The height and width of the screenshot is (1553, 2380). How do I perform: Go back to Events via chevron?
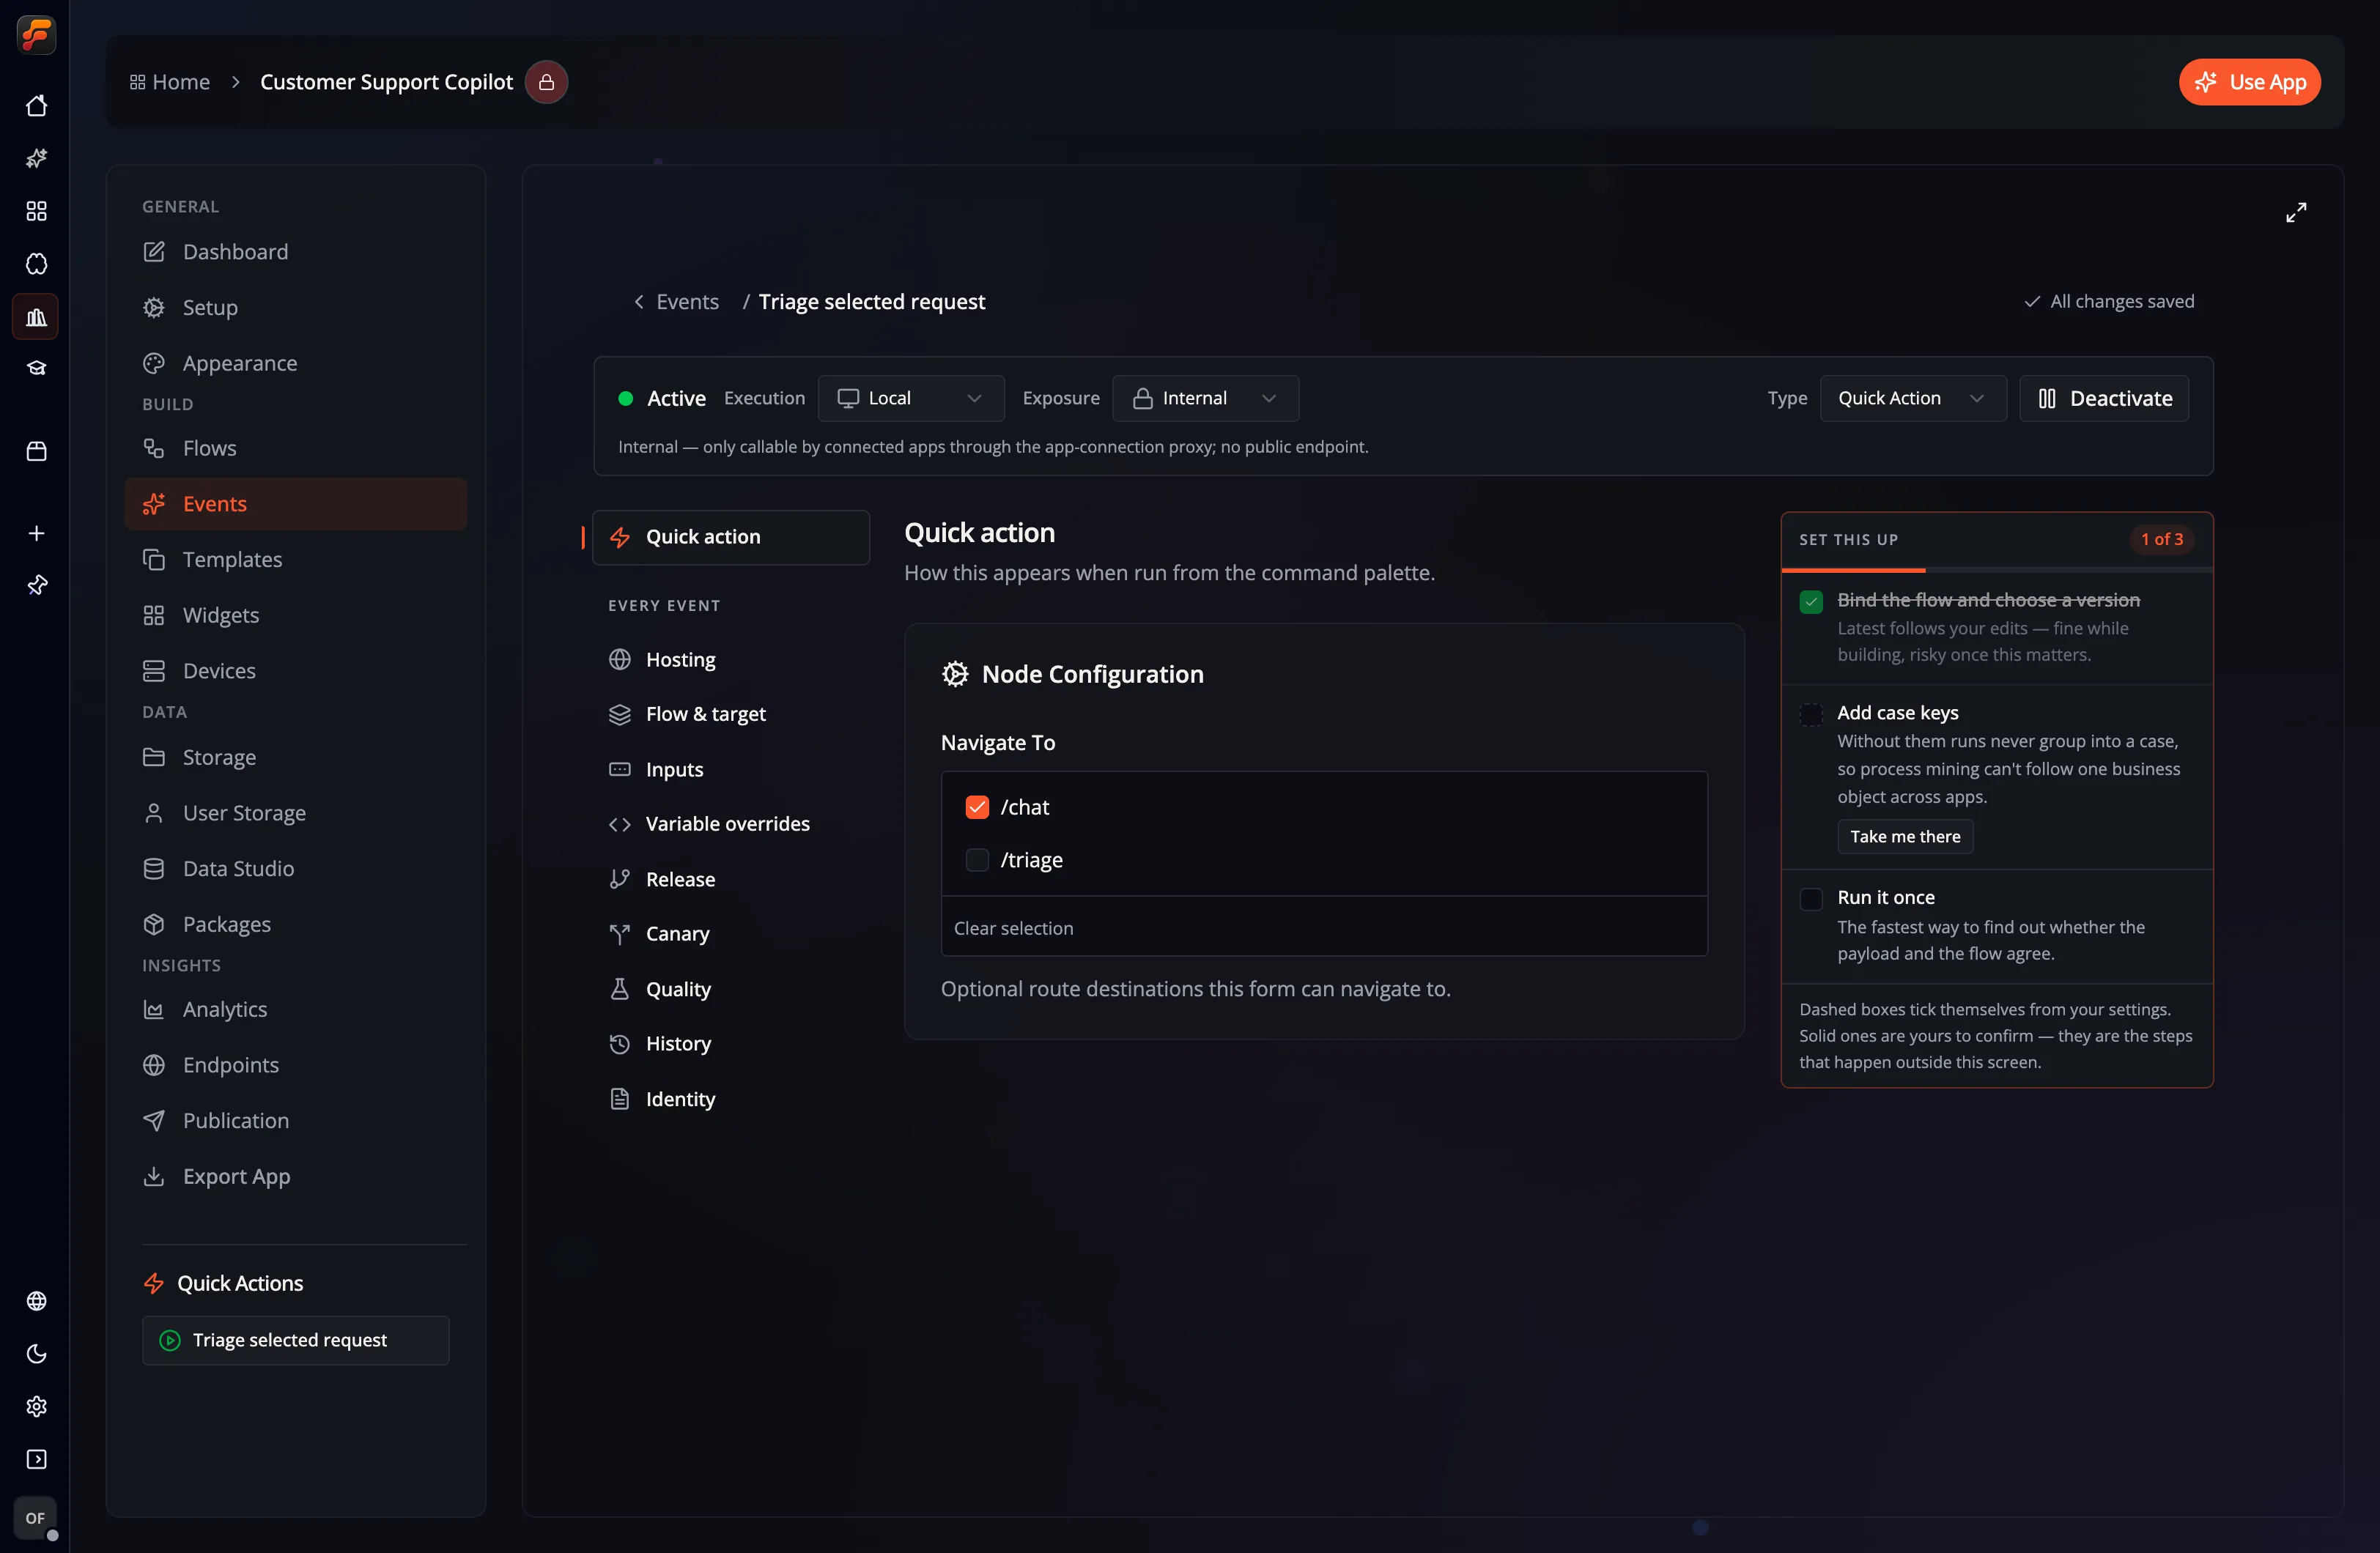point(639,302)
